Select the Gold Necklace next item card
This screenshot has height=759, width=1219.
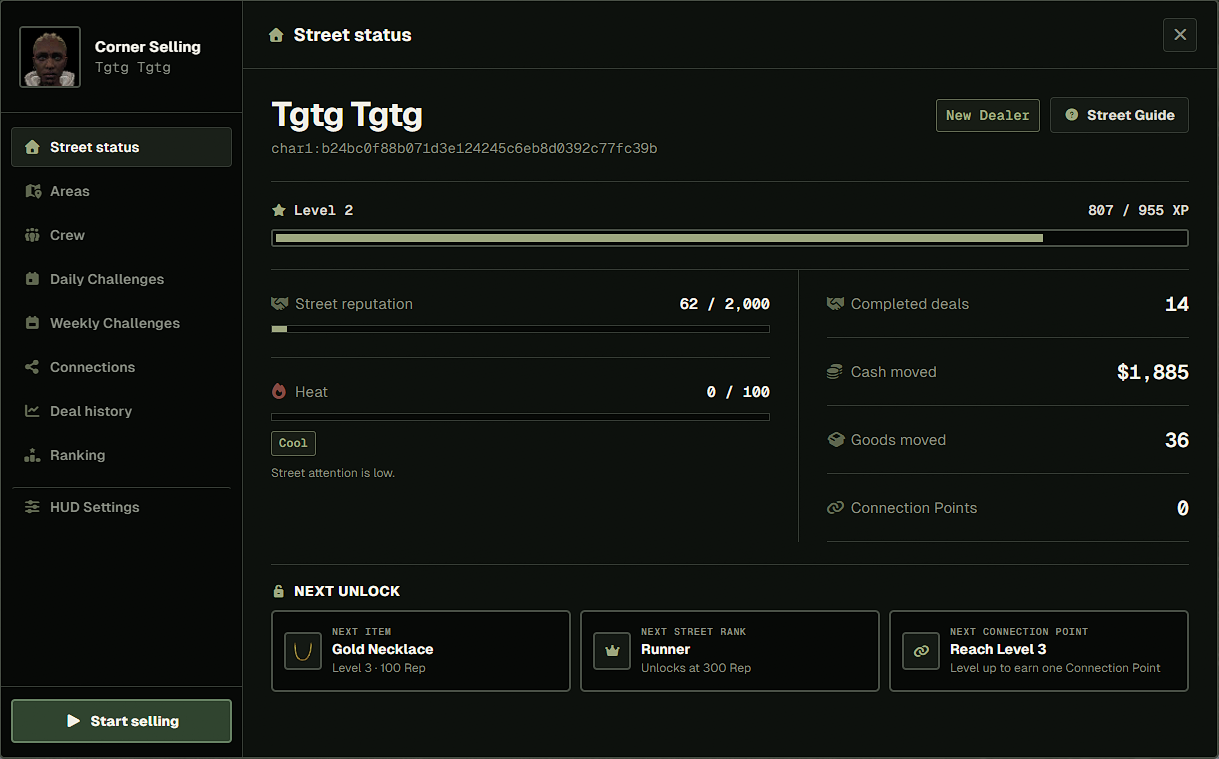pyautogui.click(x=421, y=651)
